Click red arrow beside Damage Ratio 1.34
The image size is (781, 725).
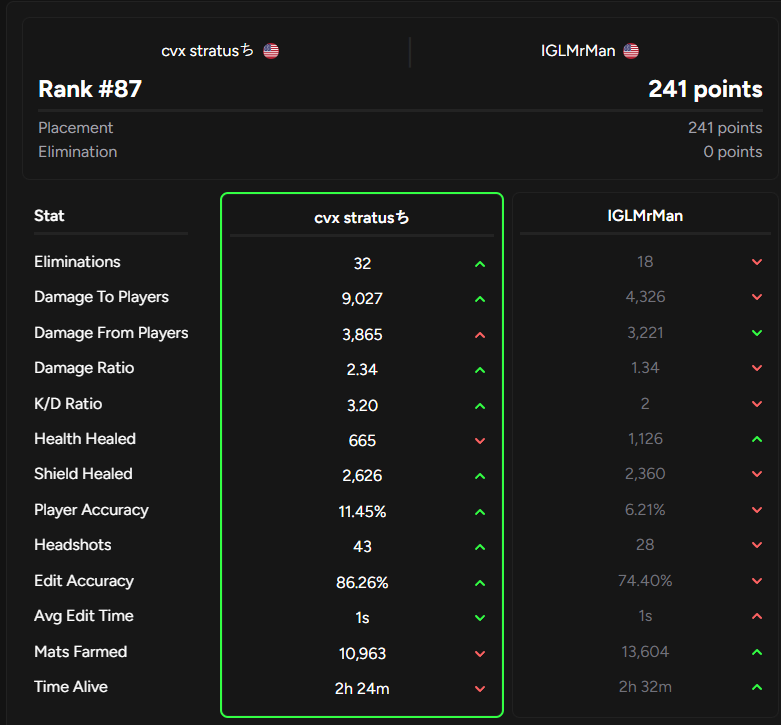[757, 368]
